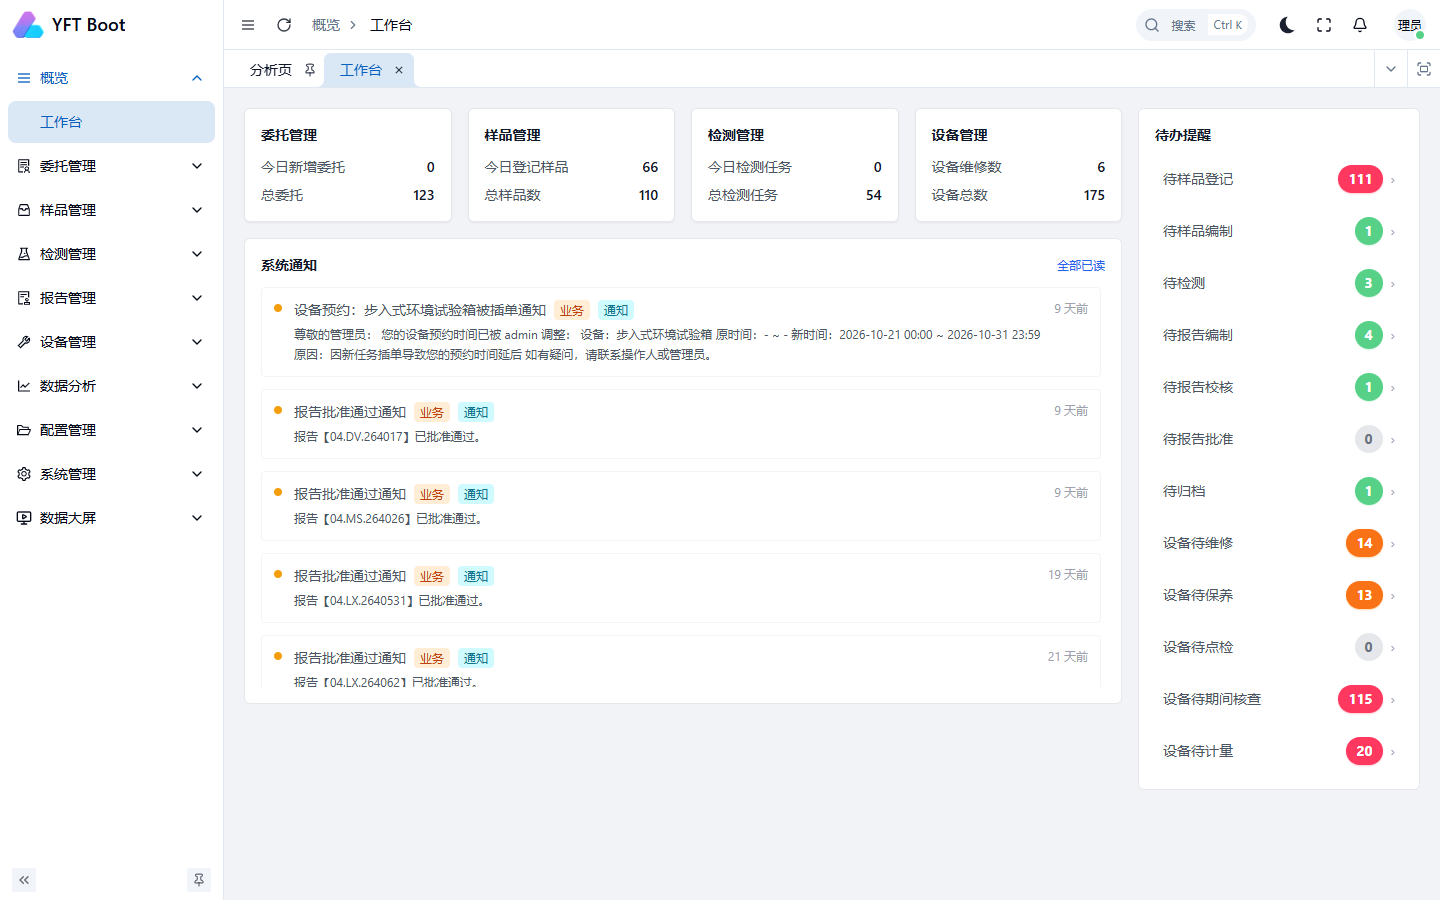The width and height of the screenshot is (1440, 900).
Task: Click 全部已读 link
Action: tap(1081, 266)
